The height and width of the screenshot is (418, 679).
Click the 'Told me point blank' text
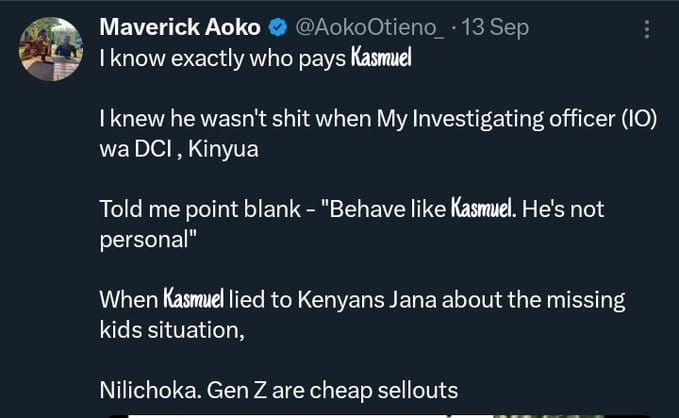200,209
